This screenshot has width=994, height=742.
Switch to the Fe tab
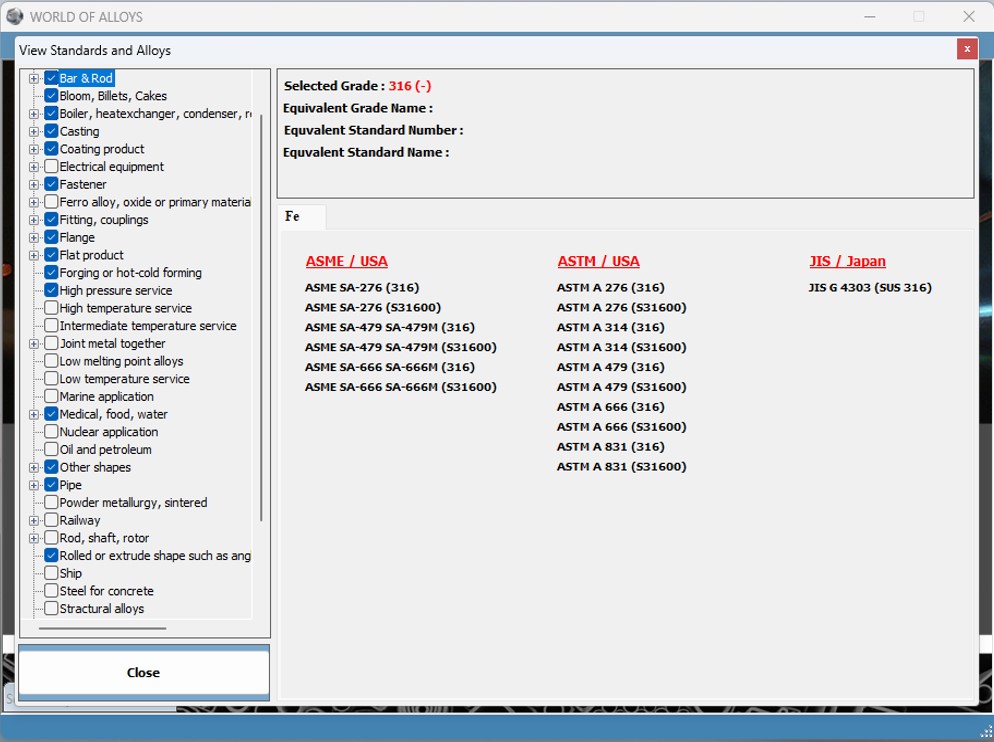[302, 217]
